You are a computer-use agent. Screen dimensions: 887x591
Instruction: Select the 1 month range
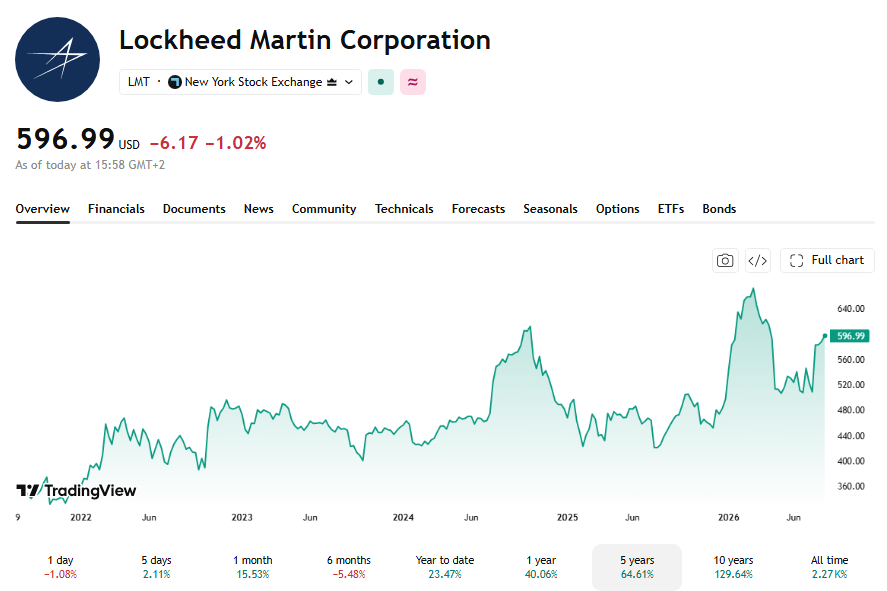[253, 567]
